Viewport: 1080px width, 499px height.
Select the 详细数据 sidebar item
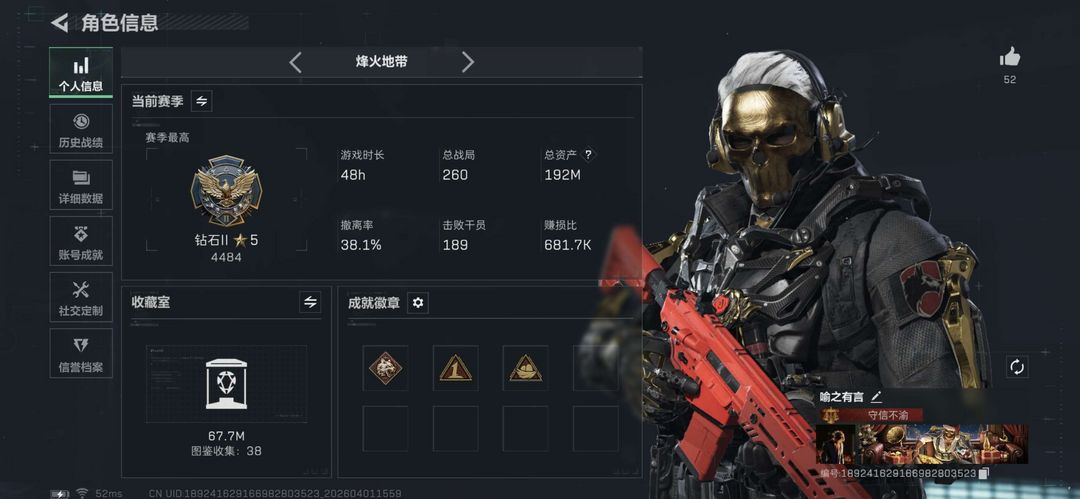point(81,185)
